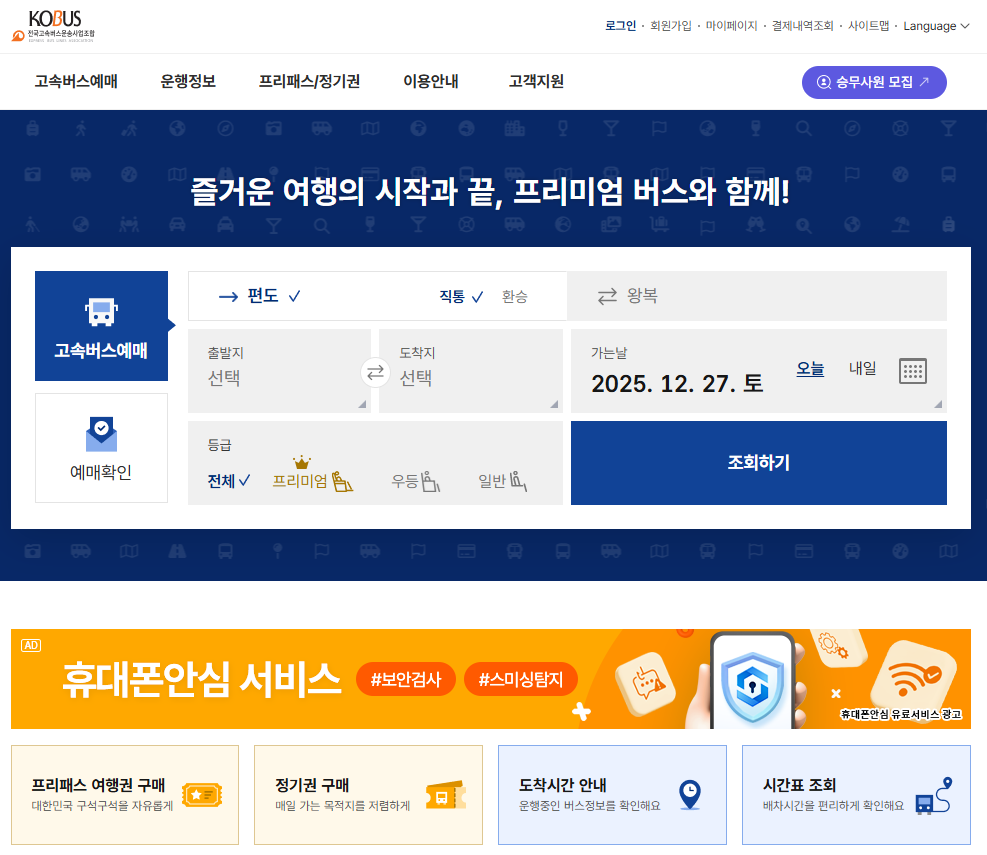Open the 출발지 departure selector
Image resolution: width=987 pixels, height=855 pixels.
279,371
